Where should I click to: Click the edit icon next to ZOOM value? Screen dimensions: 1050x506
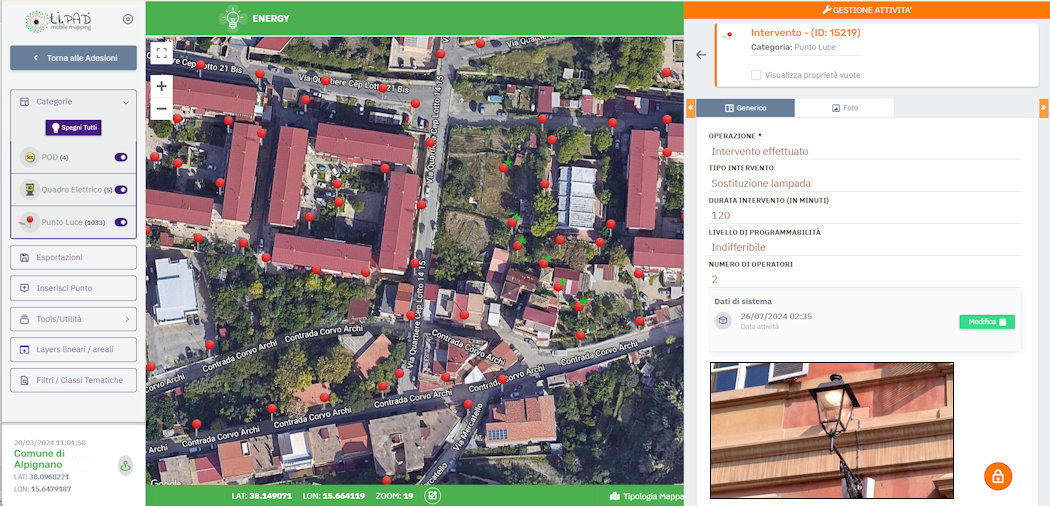432,495
